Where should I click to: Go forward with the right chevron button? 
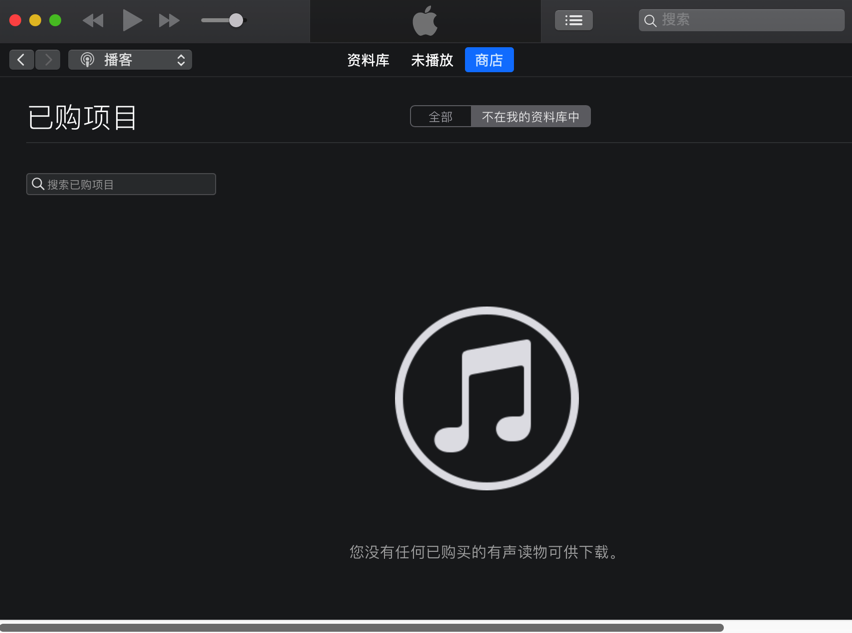[48, 60]
